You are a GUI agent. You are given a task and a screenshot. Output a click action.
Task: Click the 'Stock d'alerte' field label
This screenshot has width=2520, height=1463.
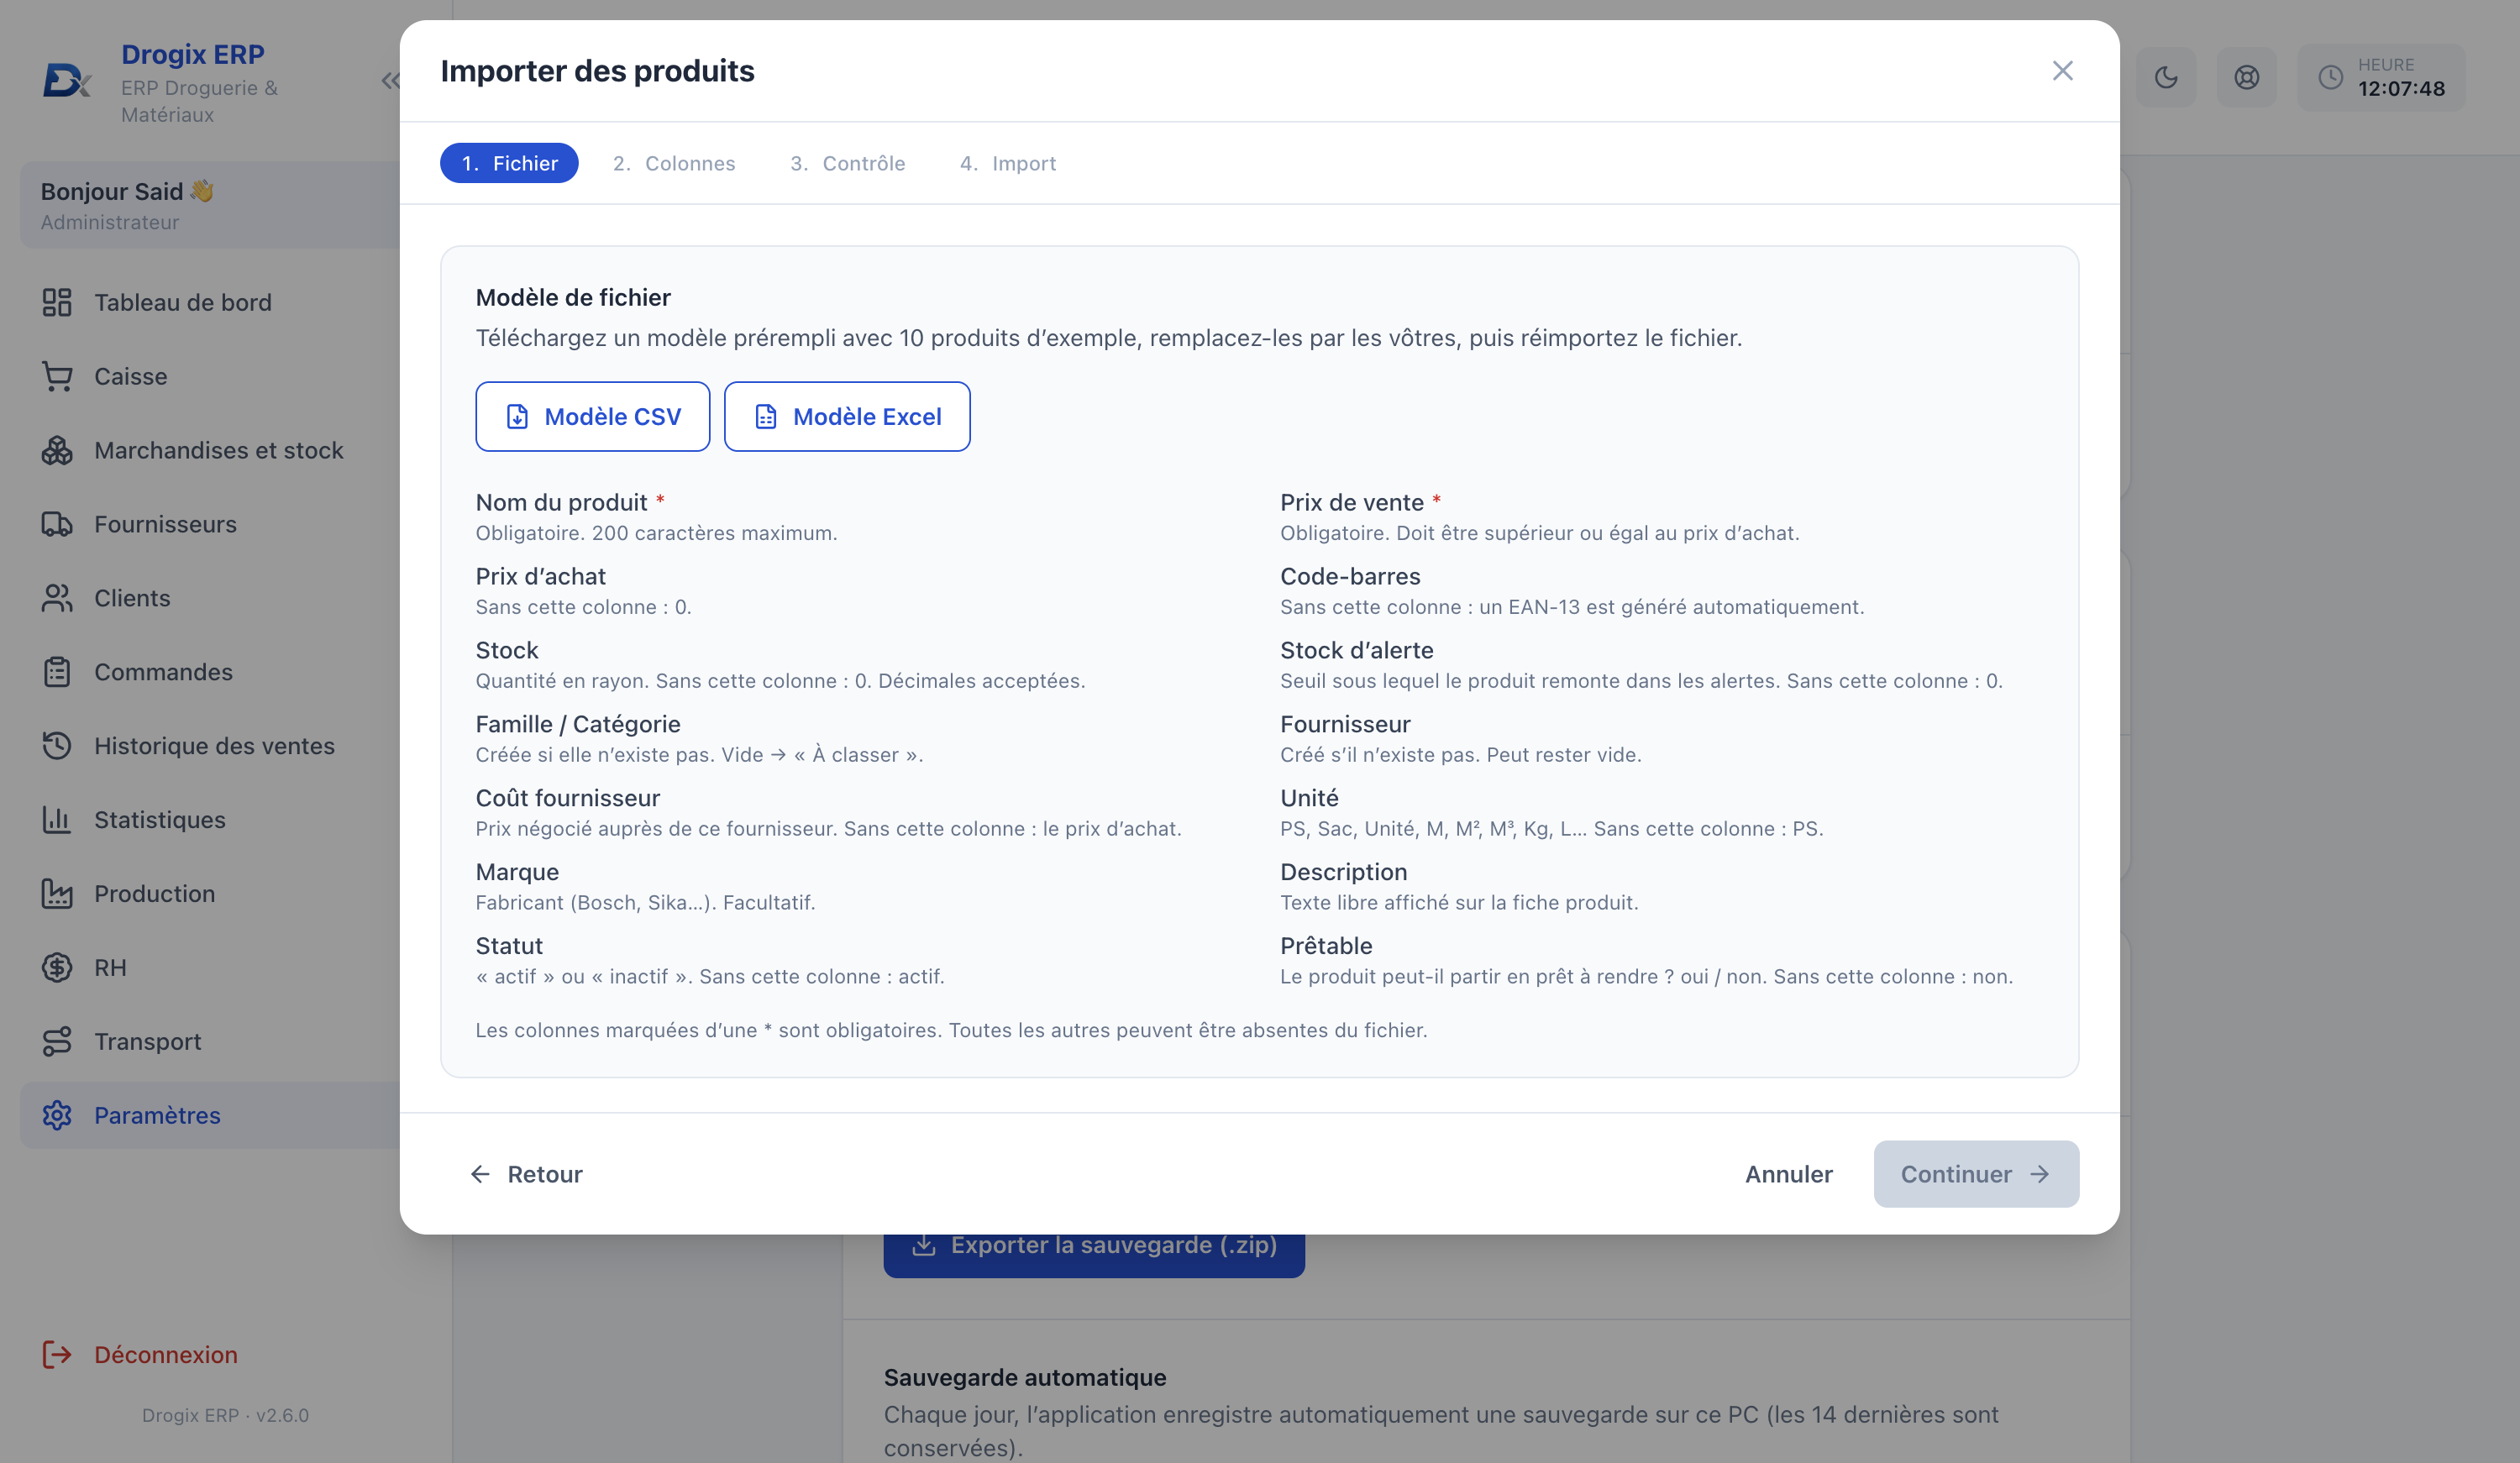(1357, 650)
